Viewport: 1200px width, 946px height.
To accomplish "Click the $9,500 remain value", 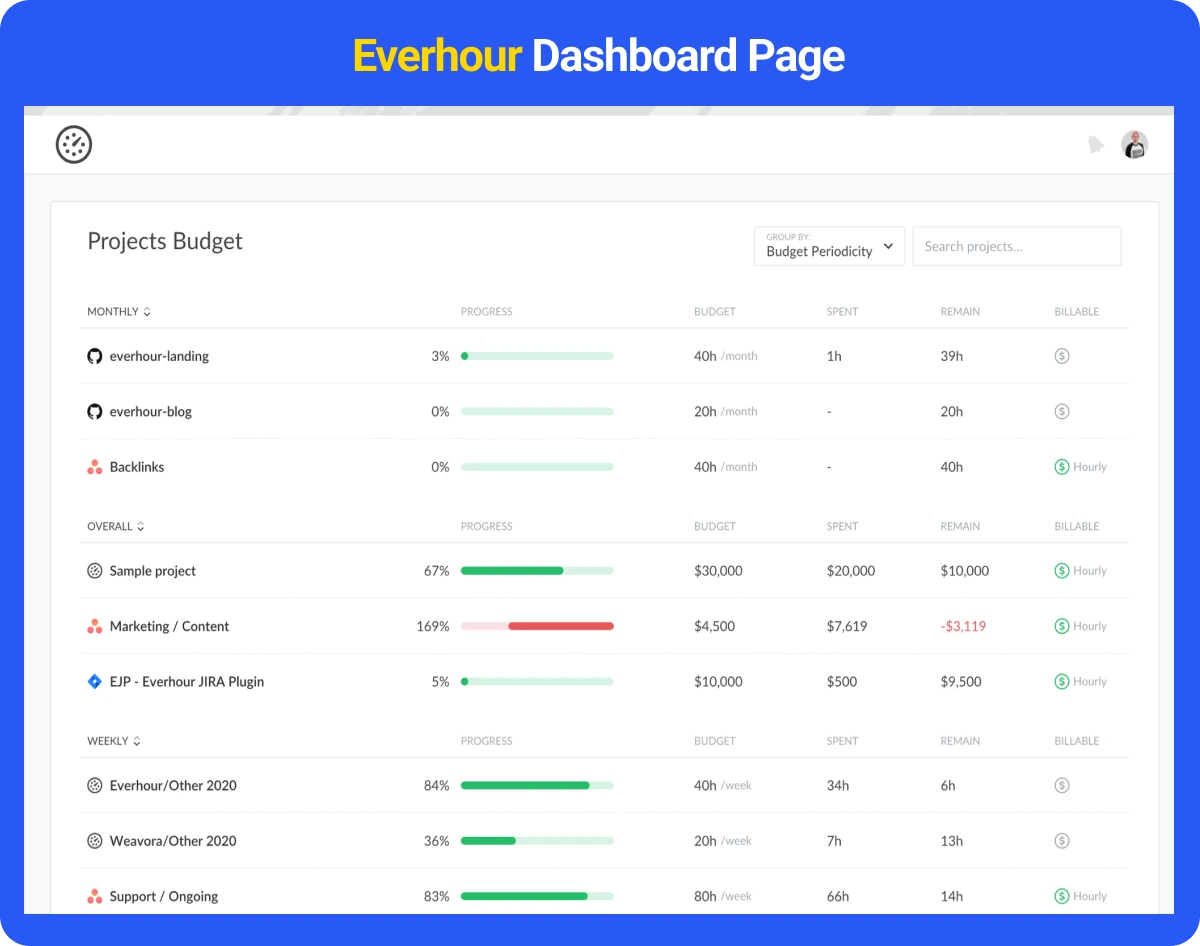I will pos(961,682).
